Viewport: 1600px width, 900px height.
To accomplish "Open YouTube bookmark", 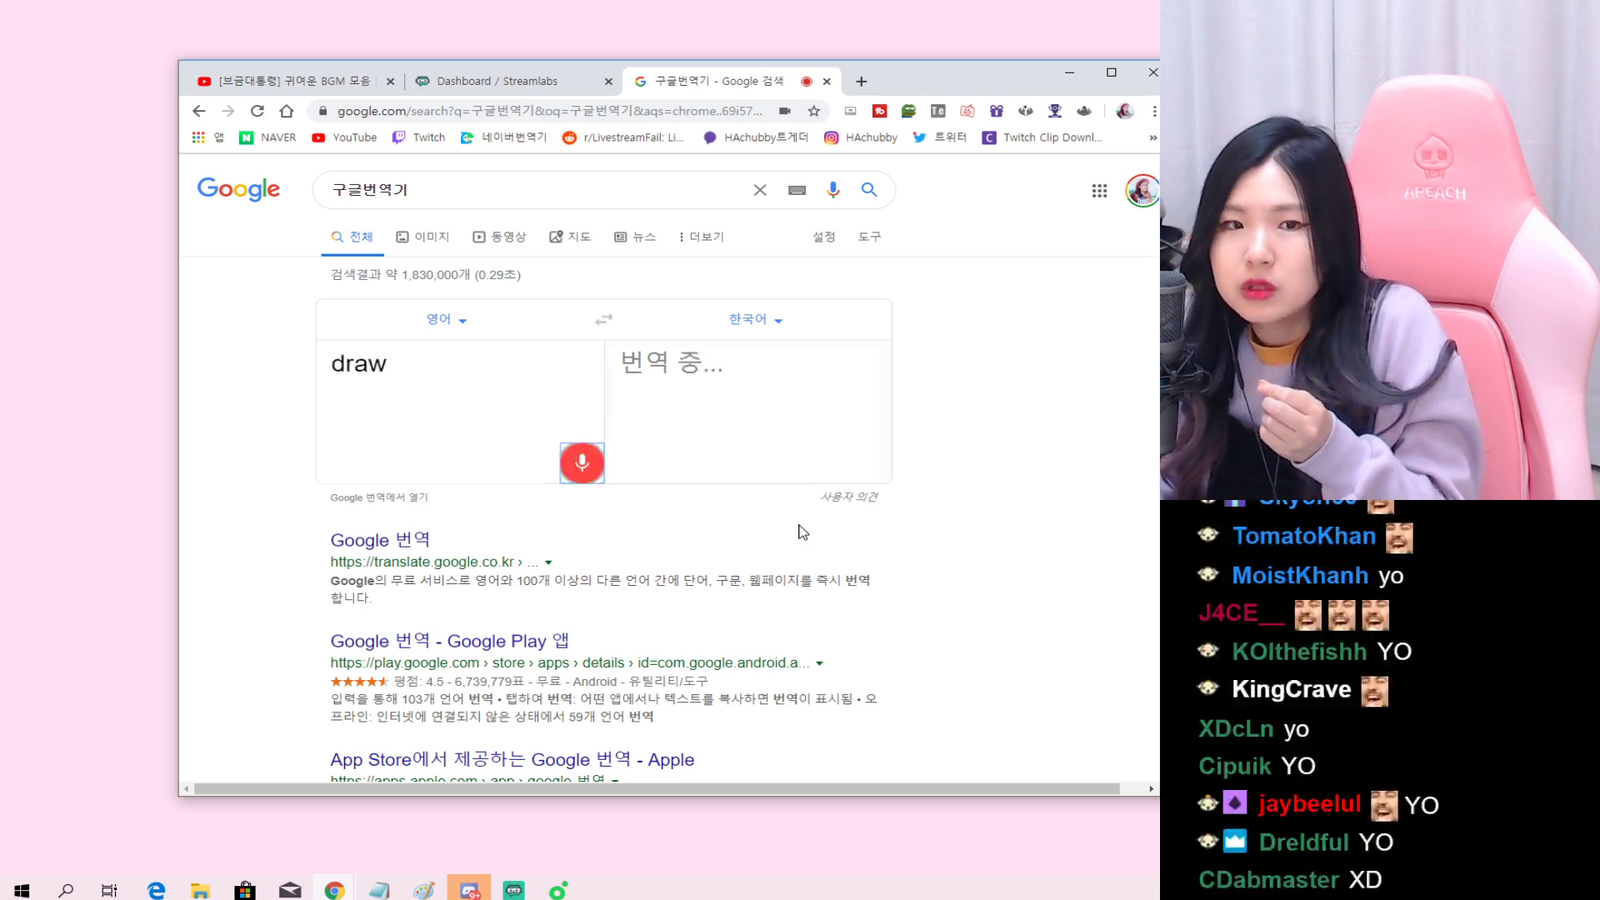I will click(344, 138).
